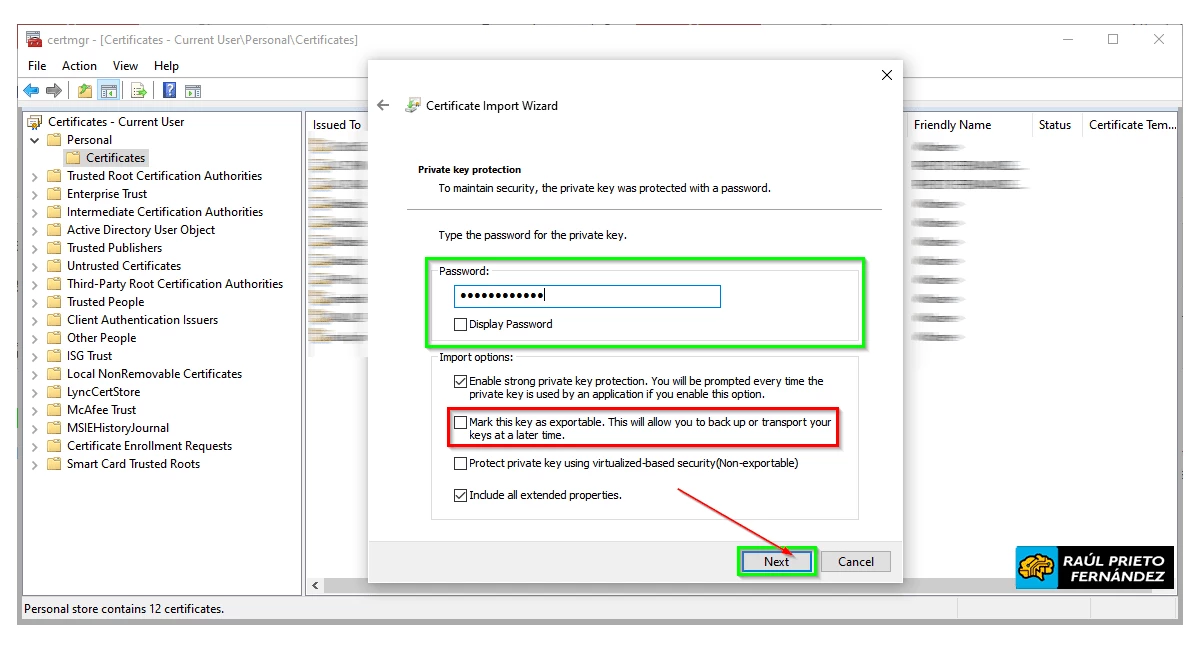Go back using the wizard's back arrow
1200x650 pixels.
pyautogui.click(x=383, y=105)
